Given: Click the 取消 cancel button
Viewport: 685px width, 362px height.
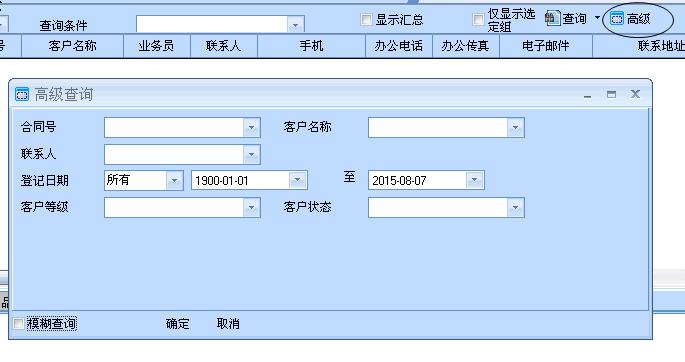Looking at the screenshot, I should pyautogui.click(x=228, y=324).
